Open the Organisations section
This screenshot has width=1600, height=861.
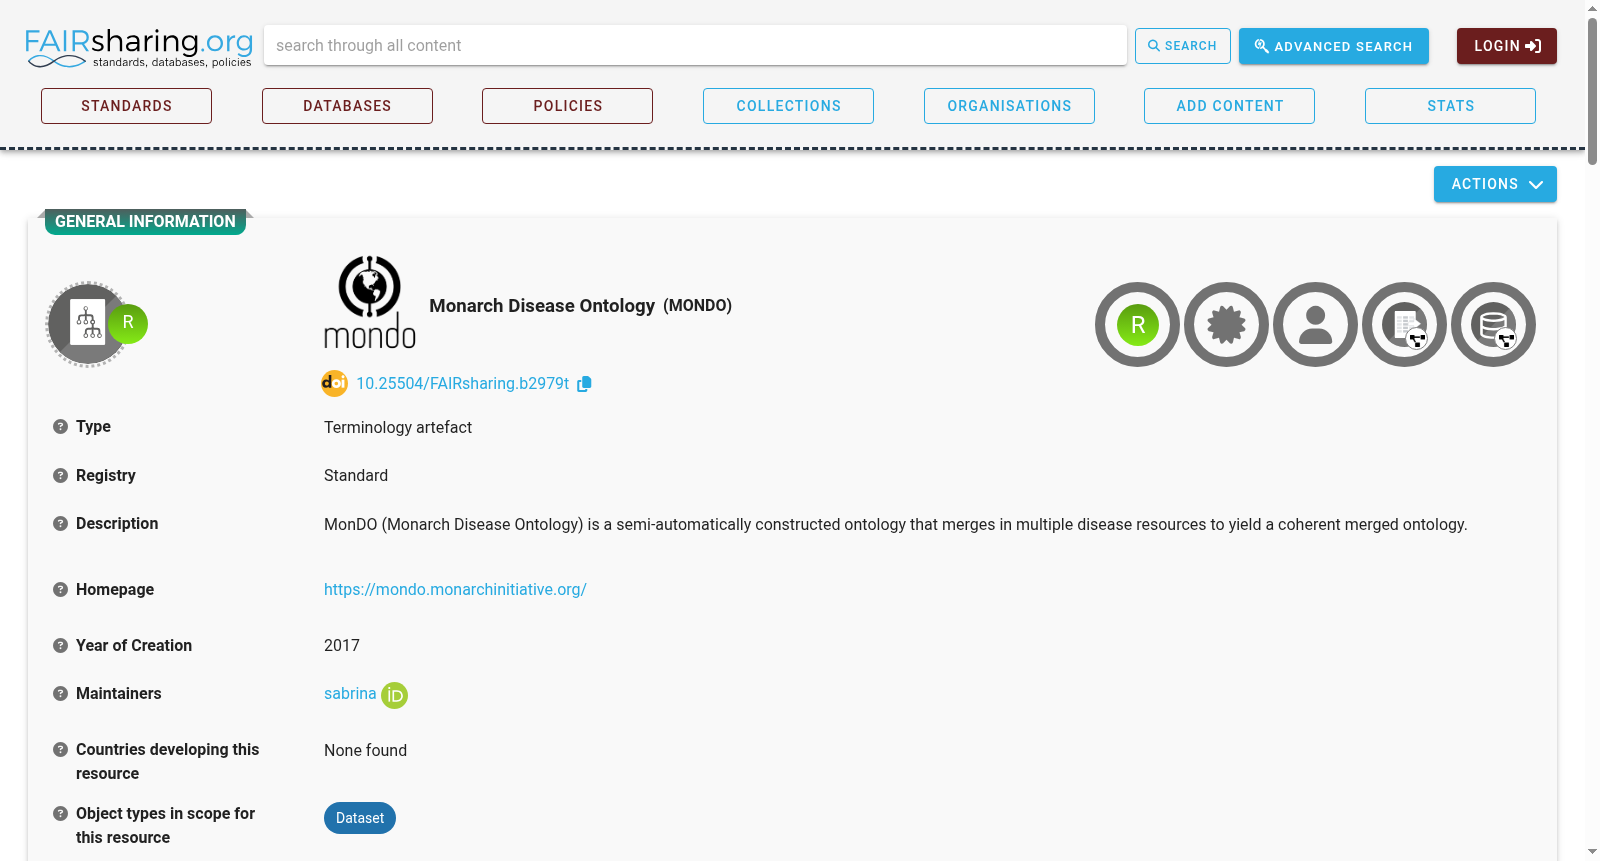tap(1009, 106)
